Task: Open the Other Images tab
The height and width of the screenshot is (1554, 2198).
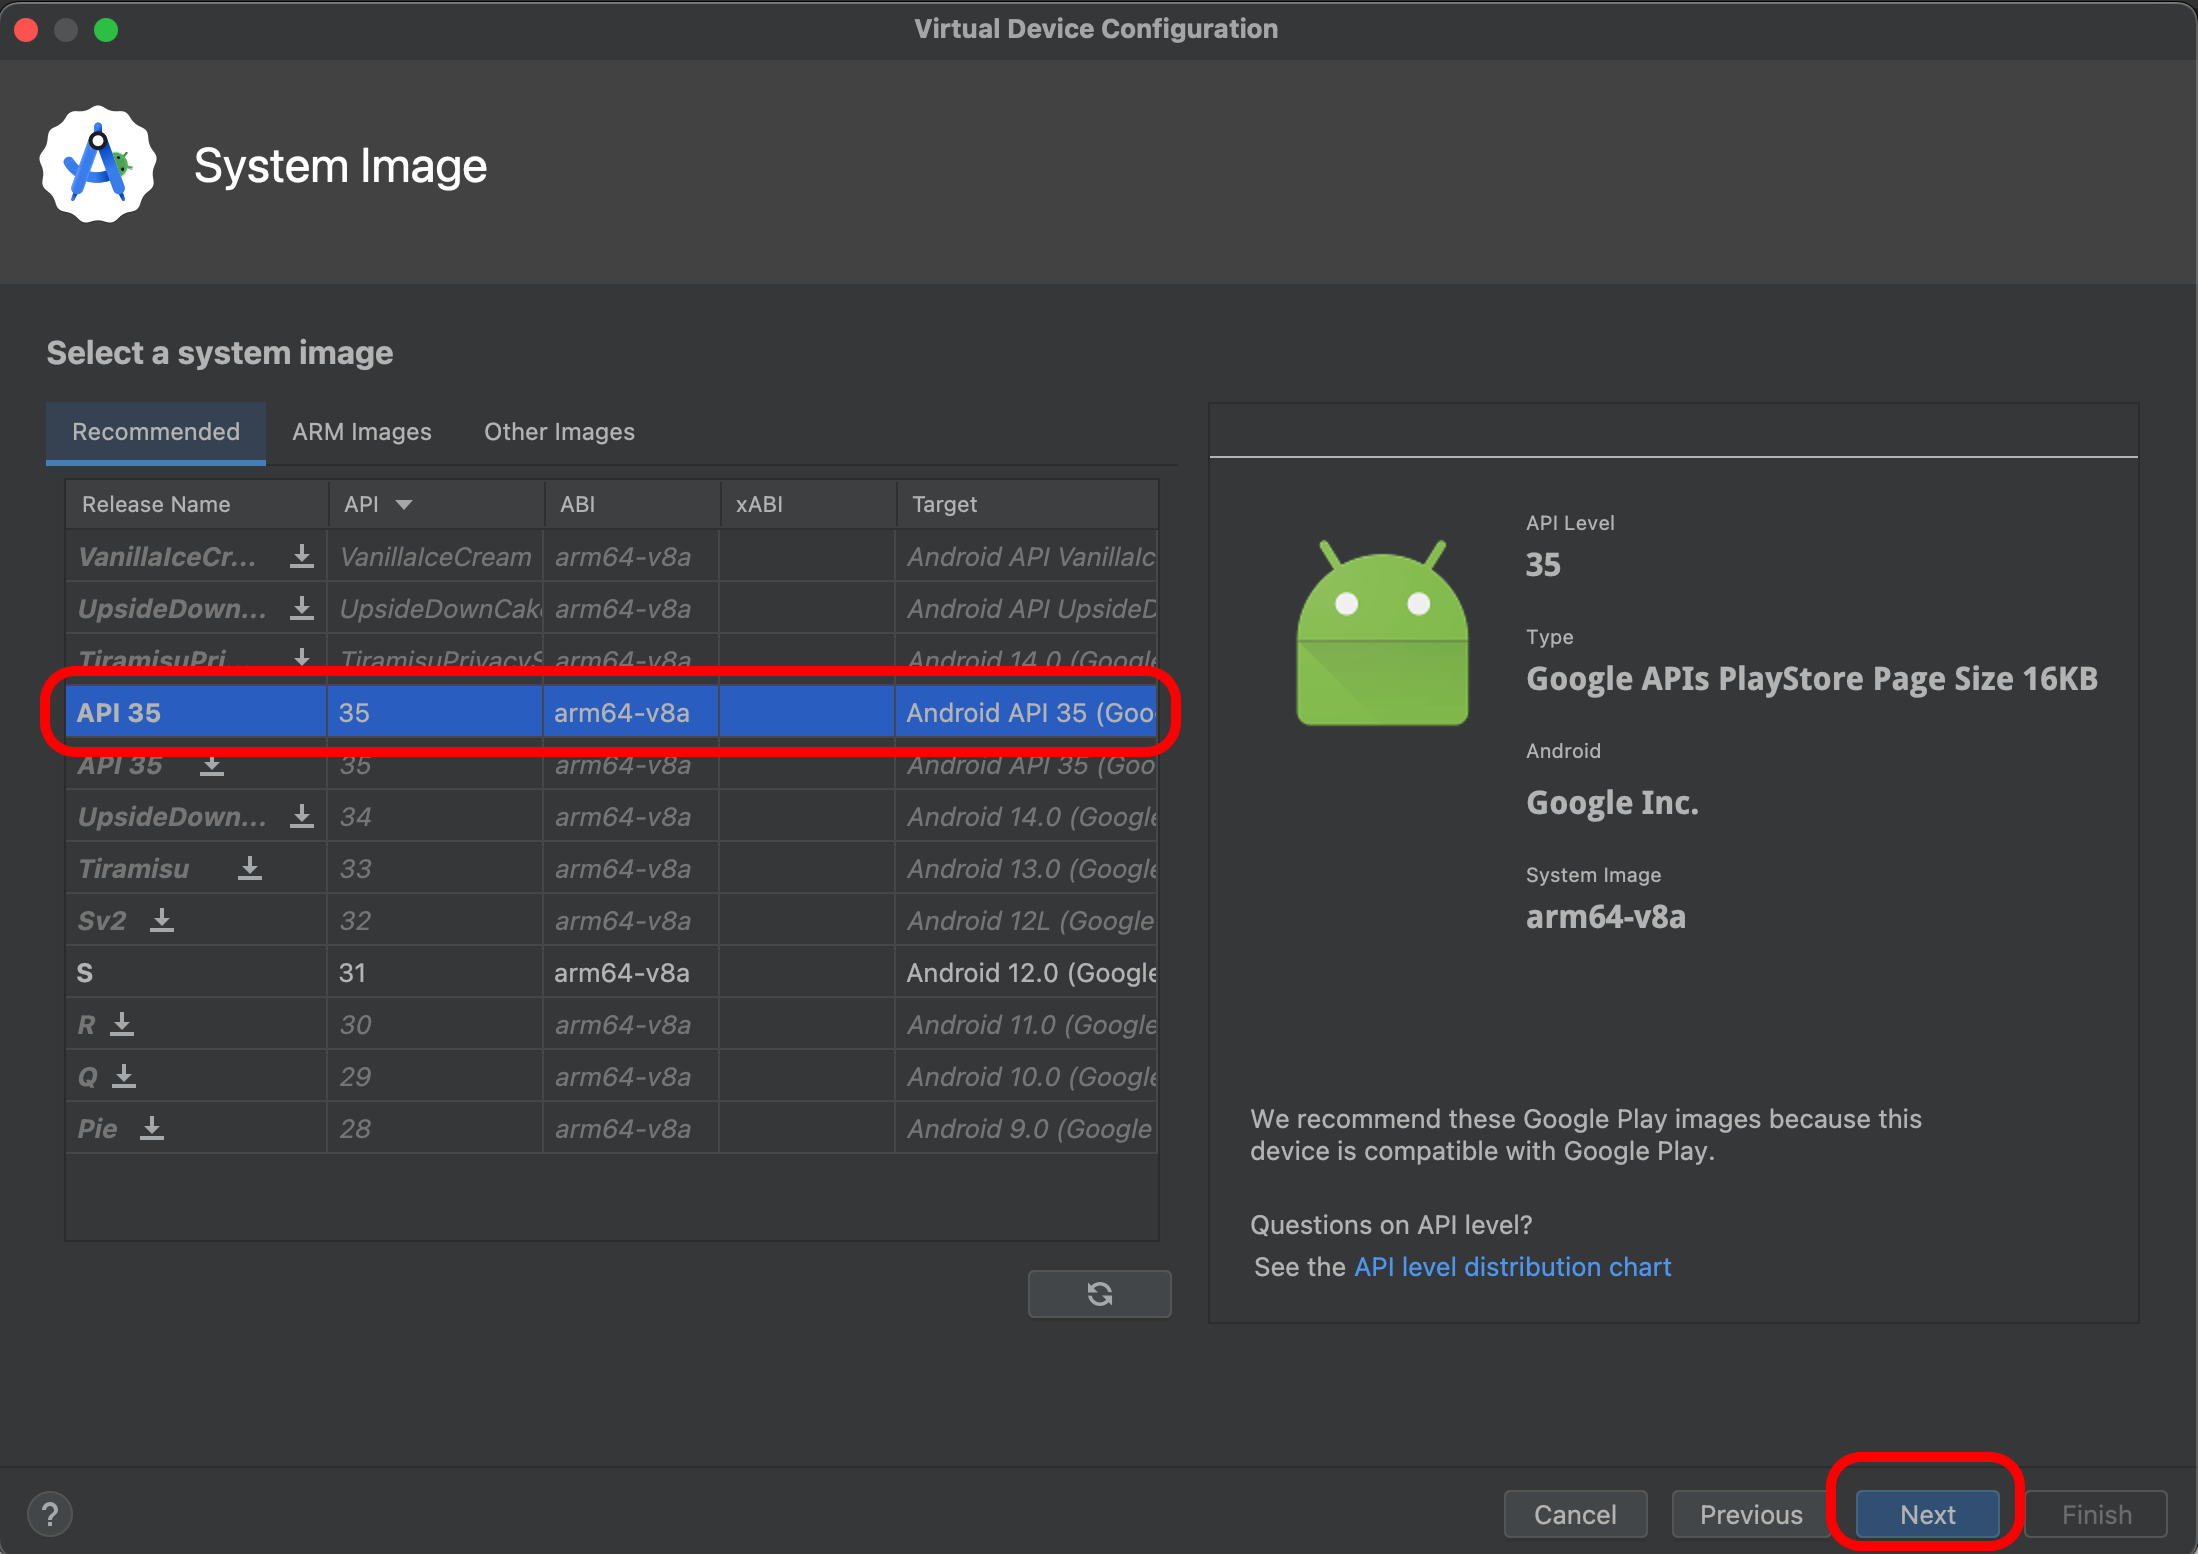Action: 559,432
